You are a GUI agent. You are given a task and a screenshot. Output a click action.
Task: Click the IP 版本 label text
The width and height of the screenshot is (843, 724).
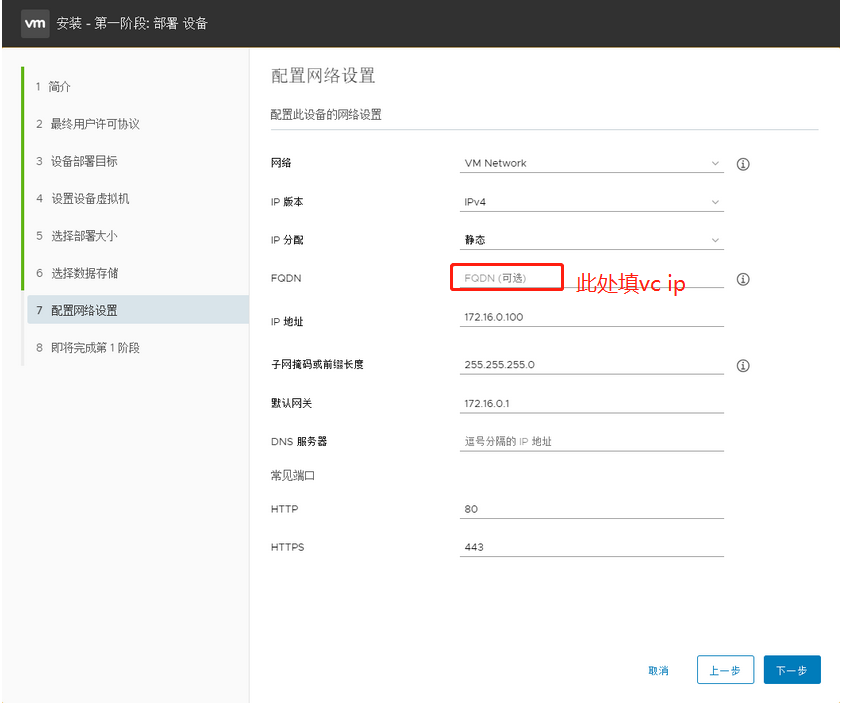pos(287,202)
